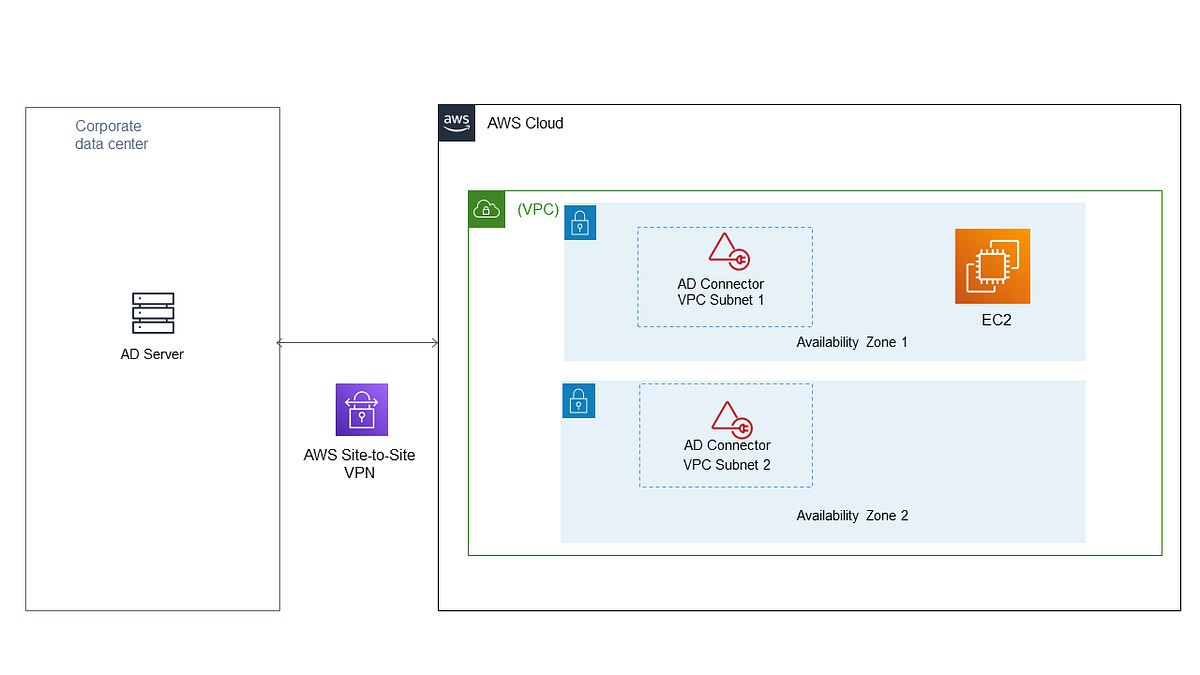Select the AWS Cloud title label
The image size is (1200, 675).
525,123
